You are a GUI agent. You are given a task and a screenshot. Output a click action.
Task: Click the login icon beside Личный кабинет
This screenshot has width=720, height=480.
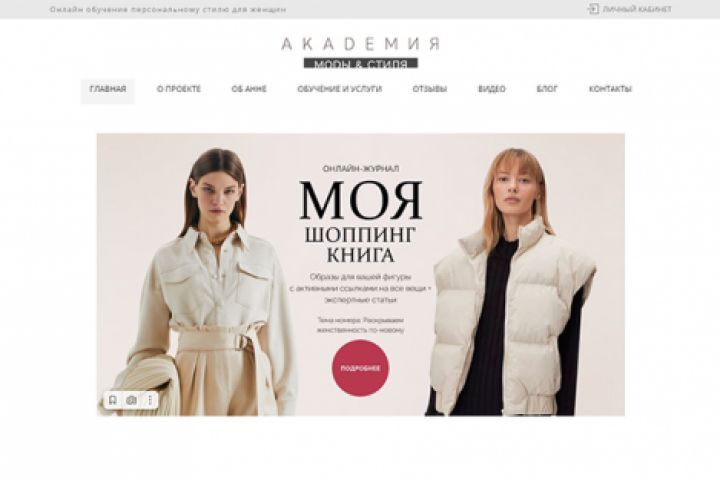pyautogui.click(x=593, y=9)
